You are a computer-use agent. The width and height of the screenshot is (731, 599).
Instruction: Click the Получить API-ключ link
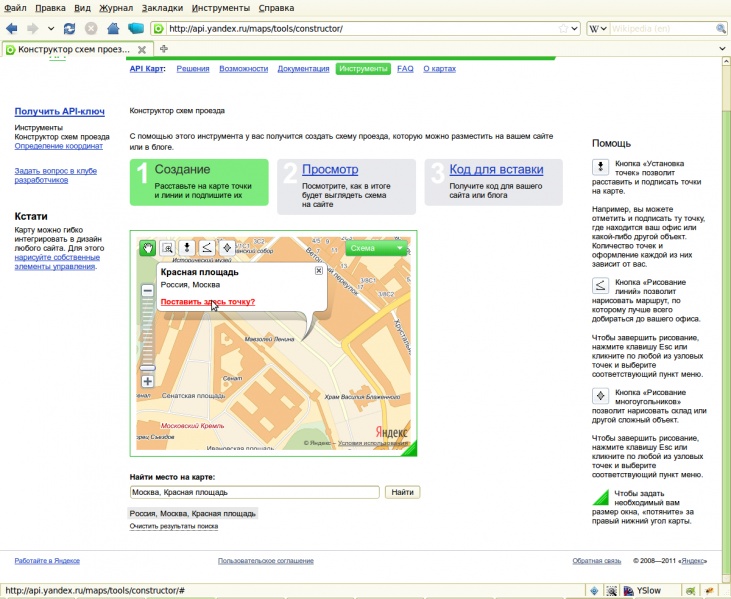tap(59, 111)
